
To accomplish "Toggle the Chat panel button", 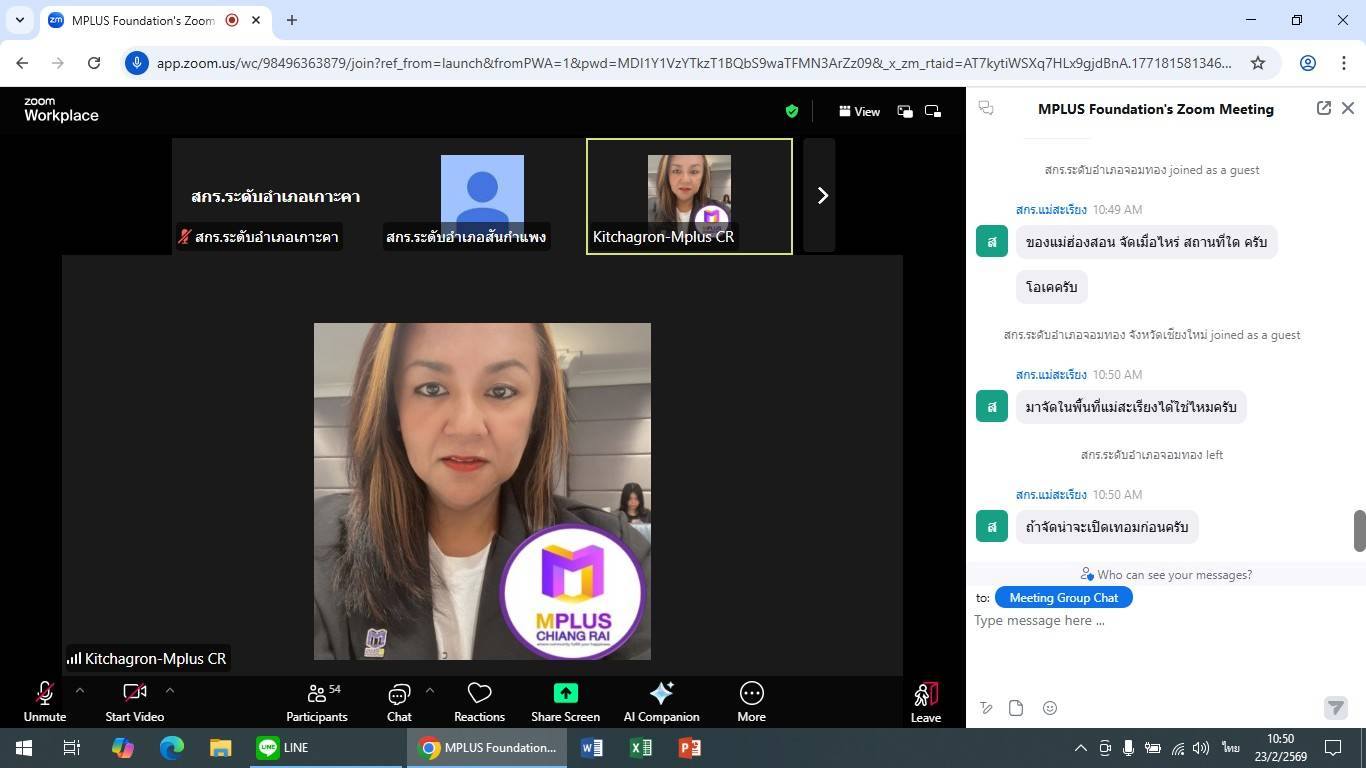I will [x=399, y=694].
